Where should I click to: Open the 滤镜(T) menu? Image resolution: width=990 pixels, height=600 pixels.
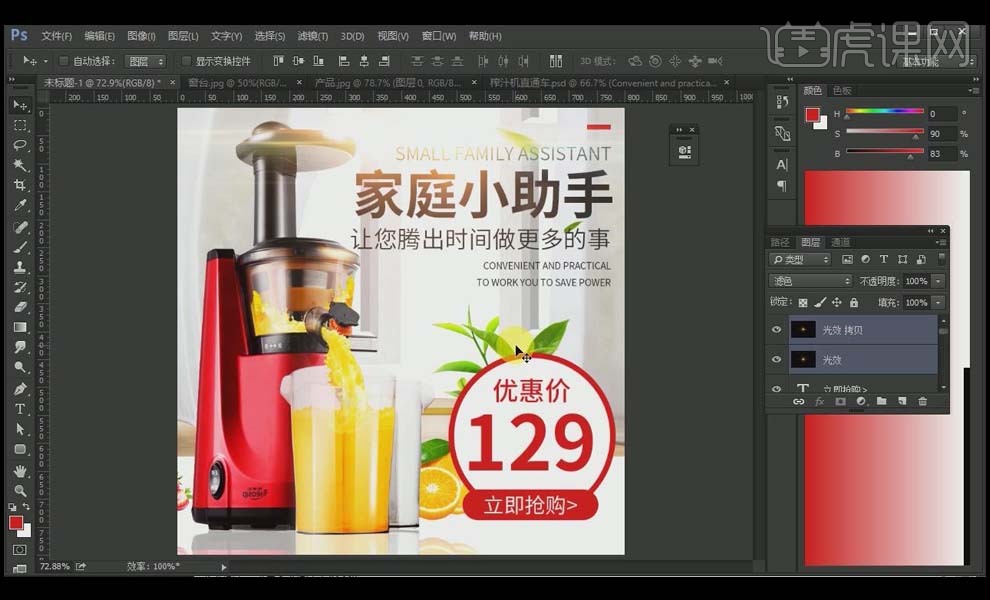click(x=313, y=36)
